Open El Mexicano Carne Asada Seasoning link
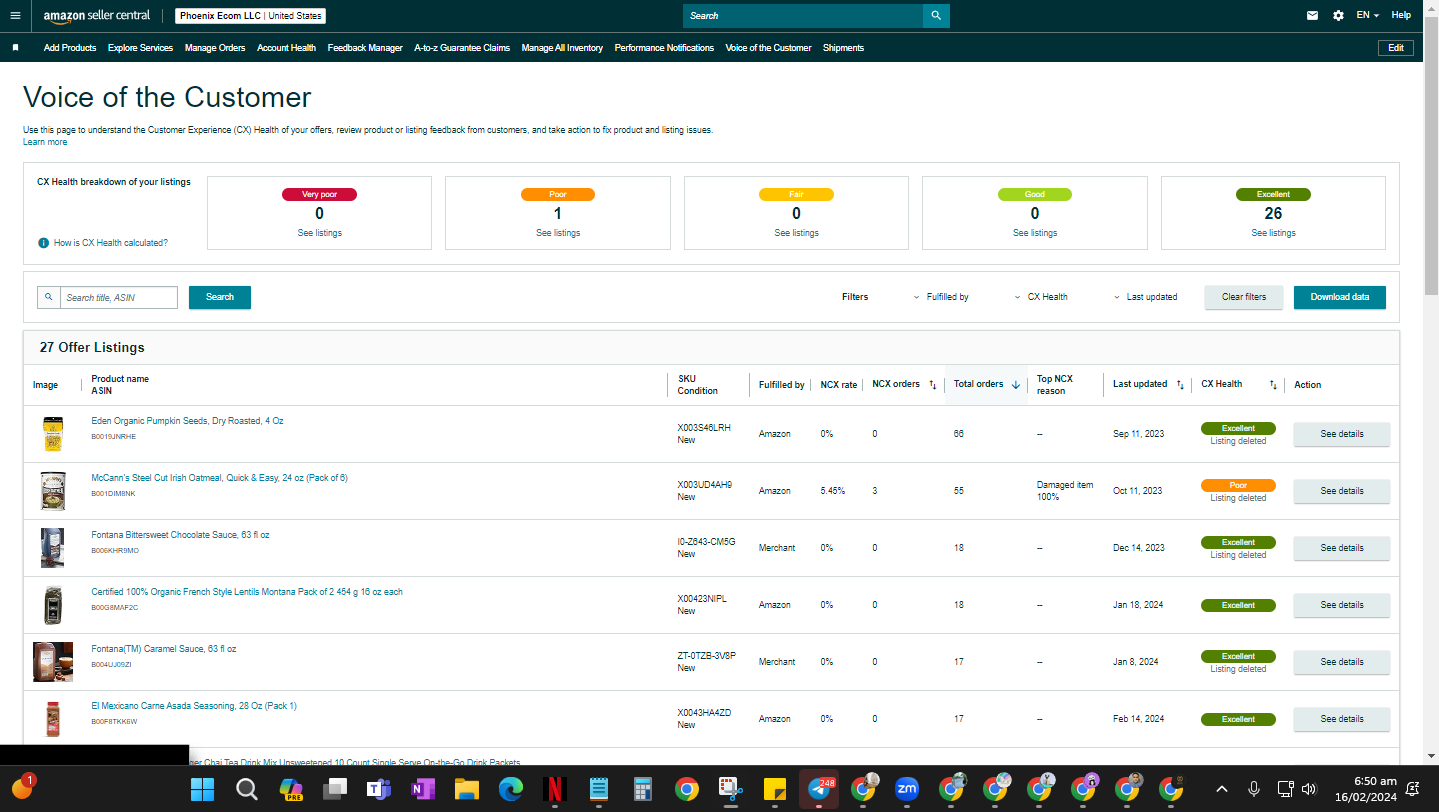 click(x=194, y=706)
